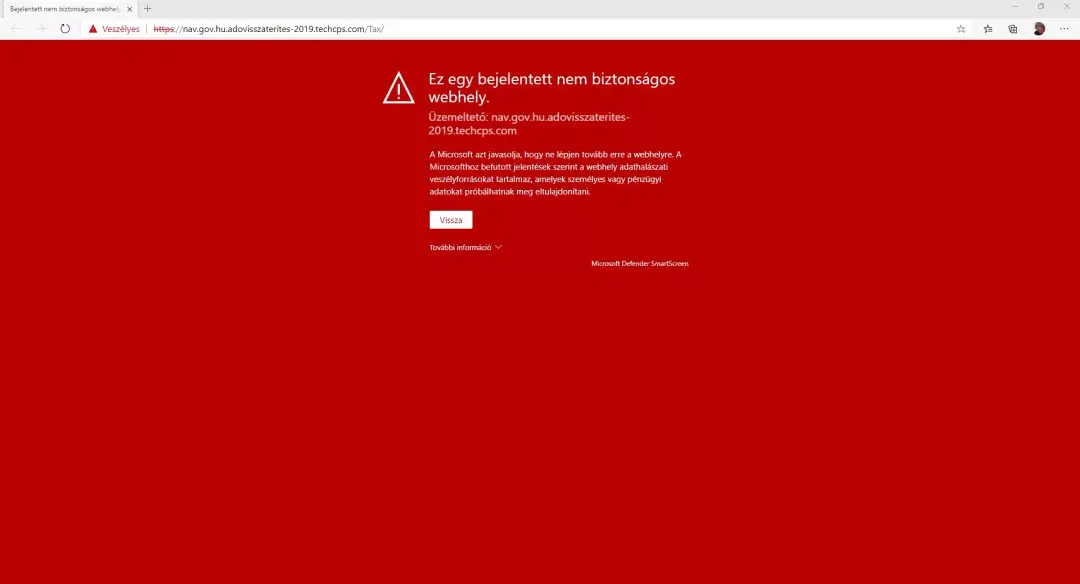Click the browser back arrow
Viewport: 1080px width, 584px height.
(17, 29)
